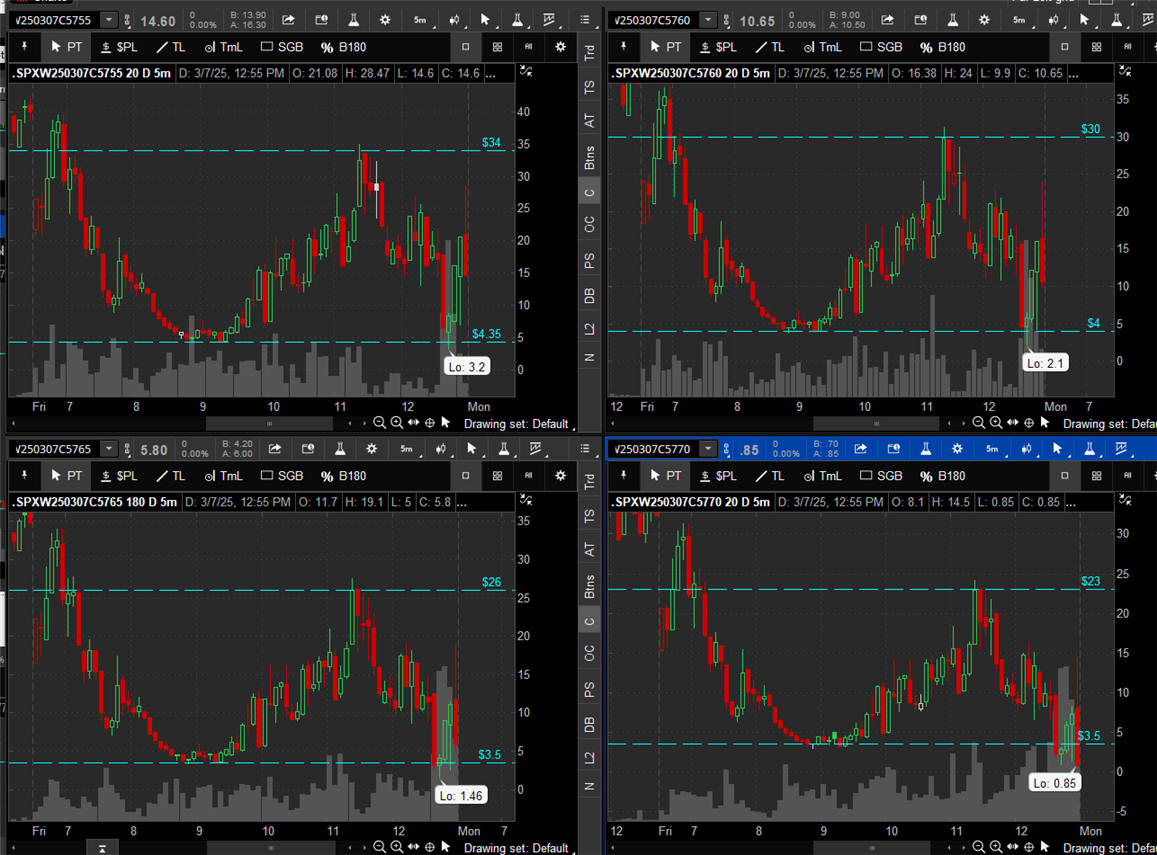Click the share icon in the C5755 chart toolbar
Viewport: 1157px width, 855px height.
point(289,20)
